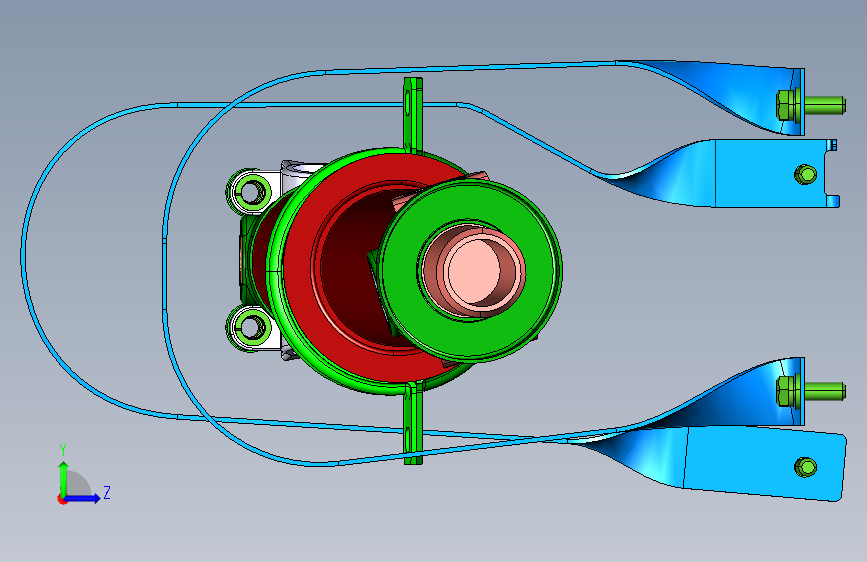Select the green bracket above the red ring
The height and width of the screenshot is (562, 867).
(x=413, y=115)
